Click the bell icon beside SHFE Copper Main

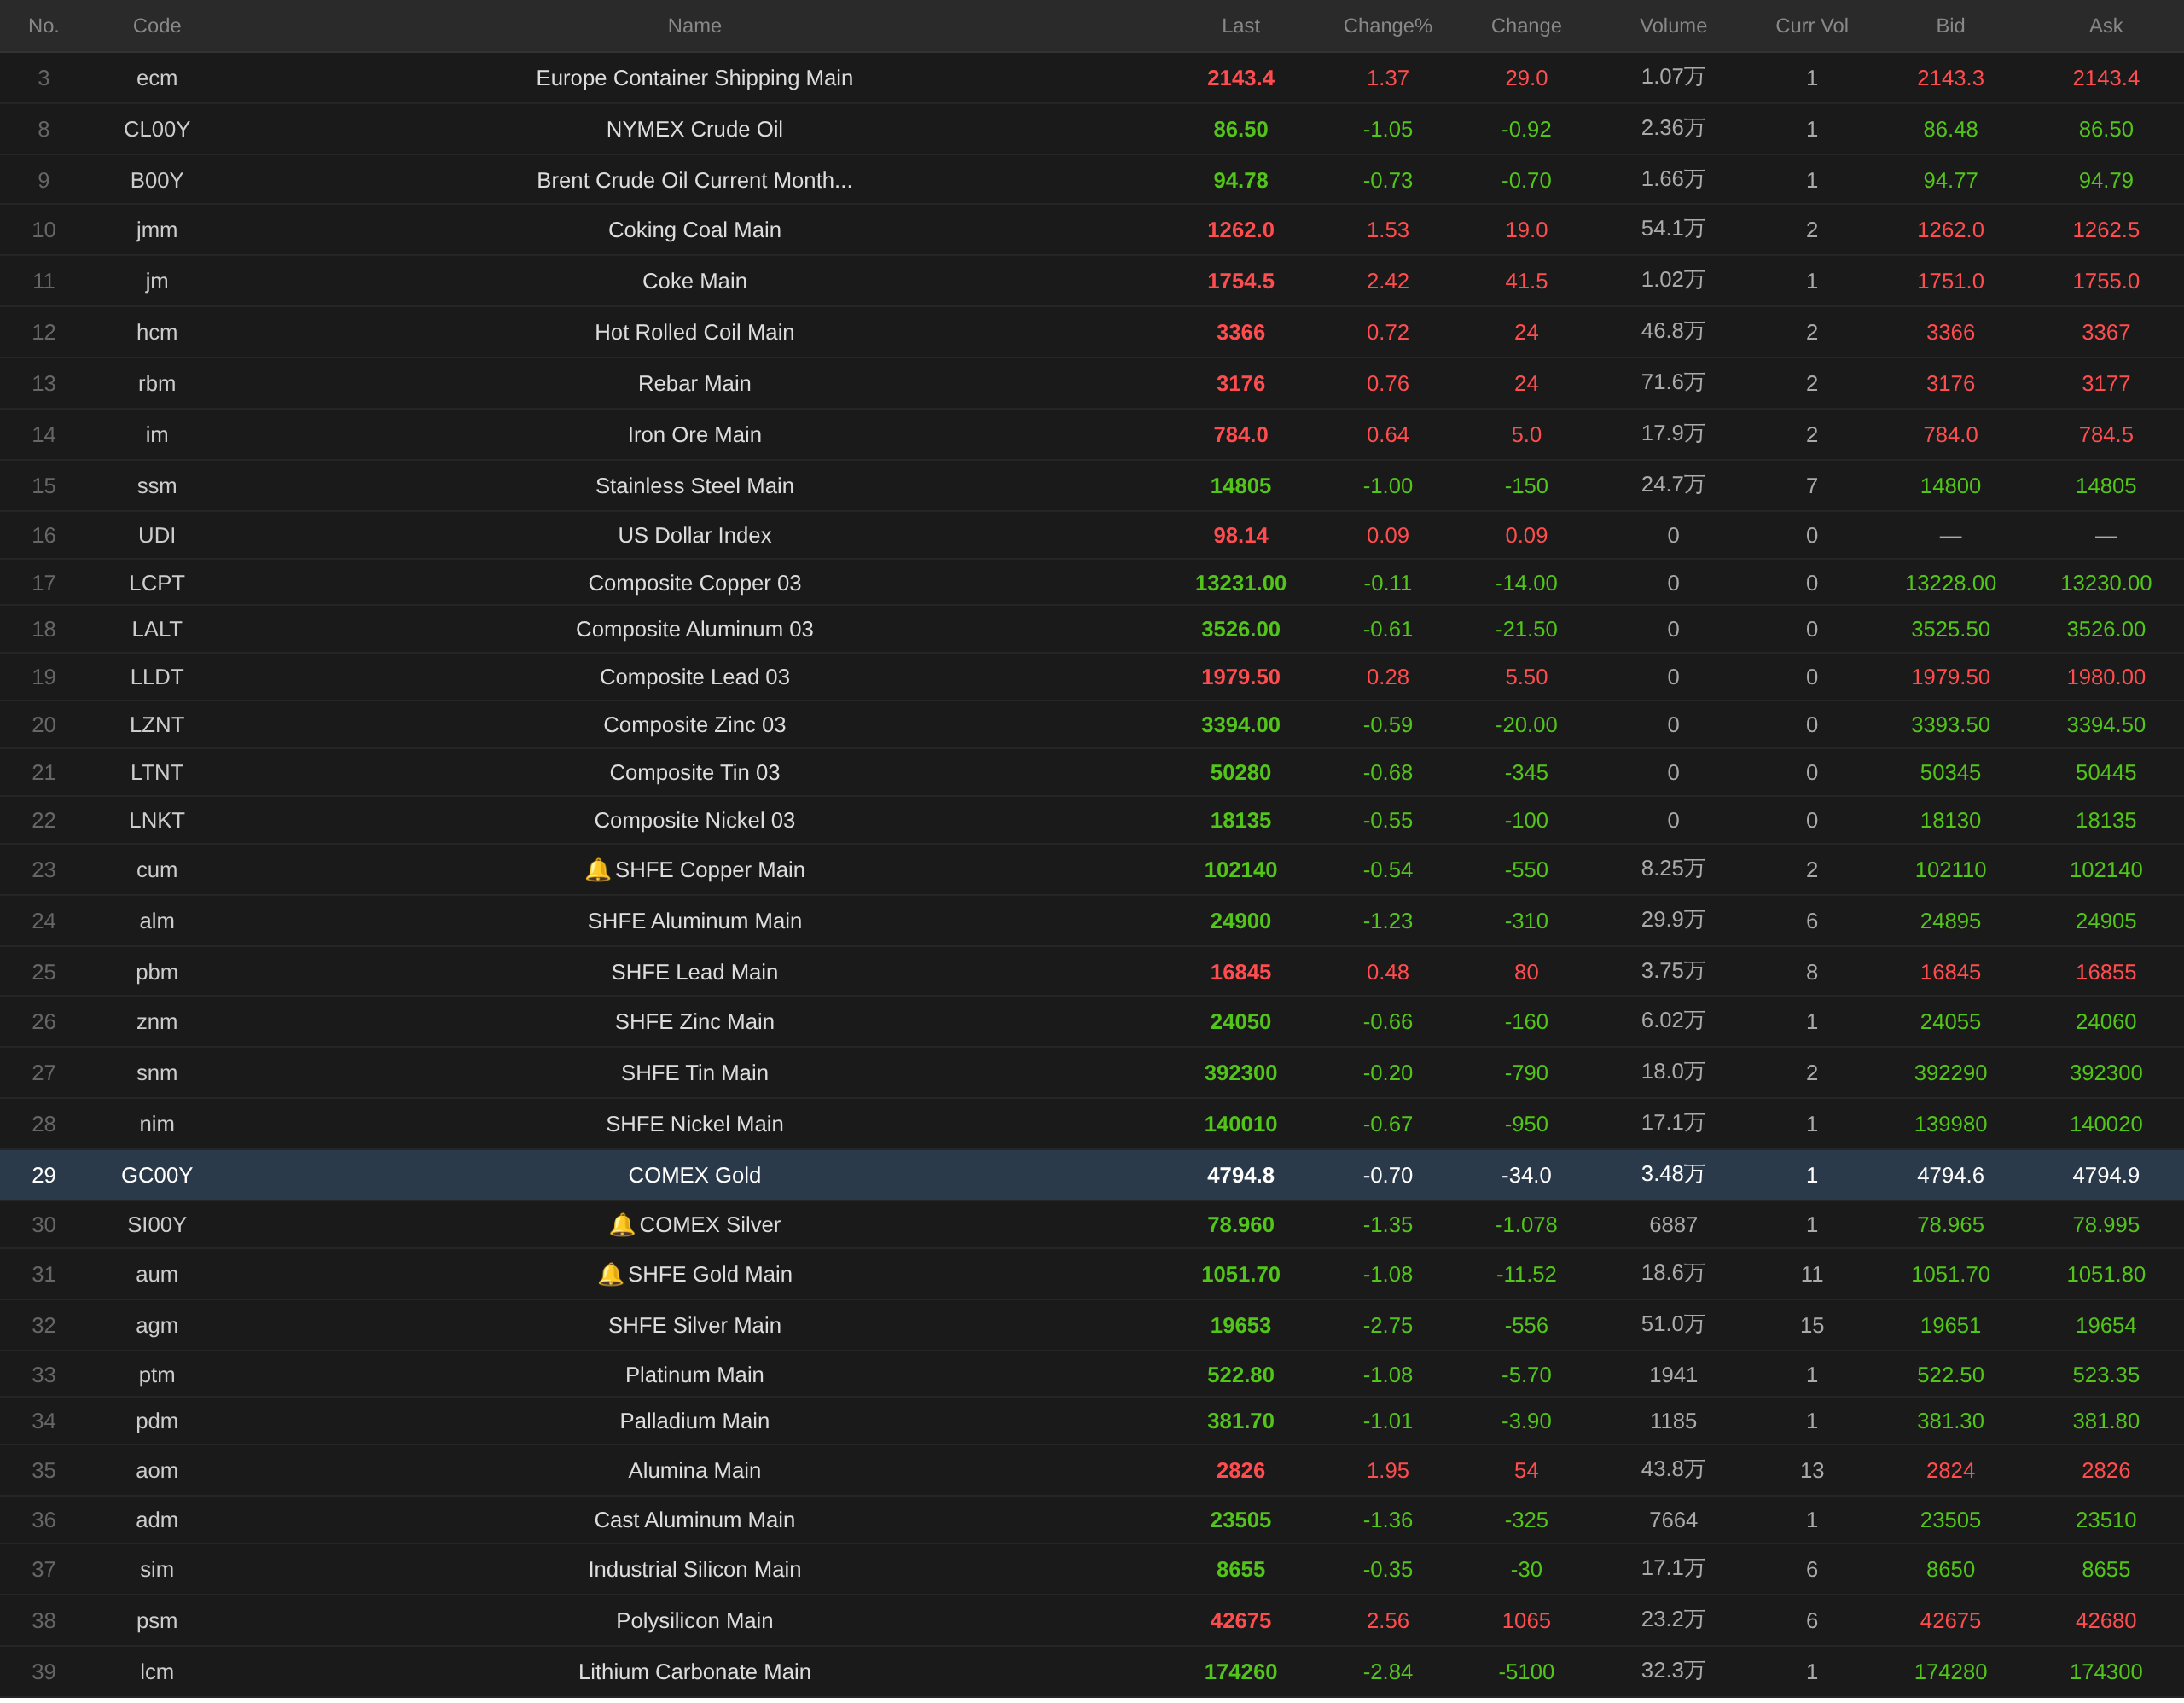coord(597,870)
